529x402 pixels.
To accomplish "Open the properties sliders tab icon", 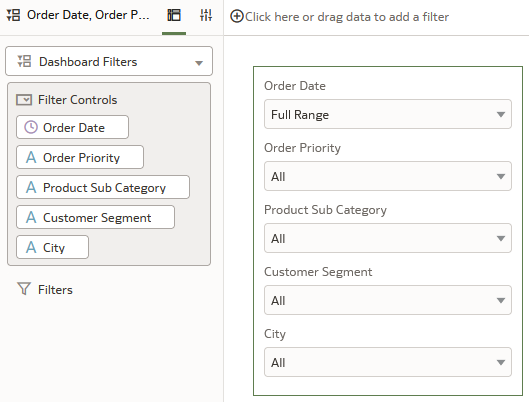I will (x=206, y=15).
